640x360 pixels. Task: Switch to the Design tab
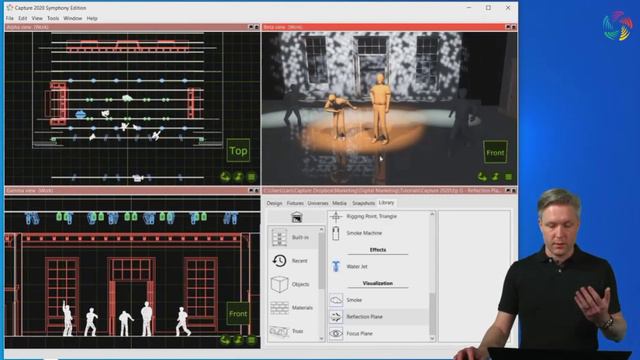click(x=274, y=203)
